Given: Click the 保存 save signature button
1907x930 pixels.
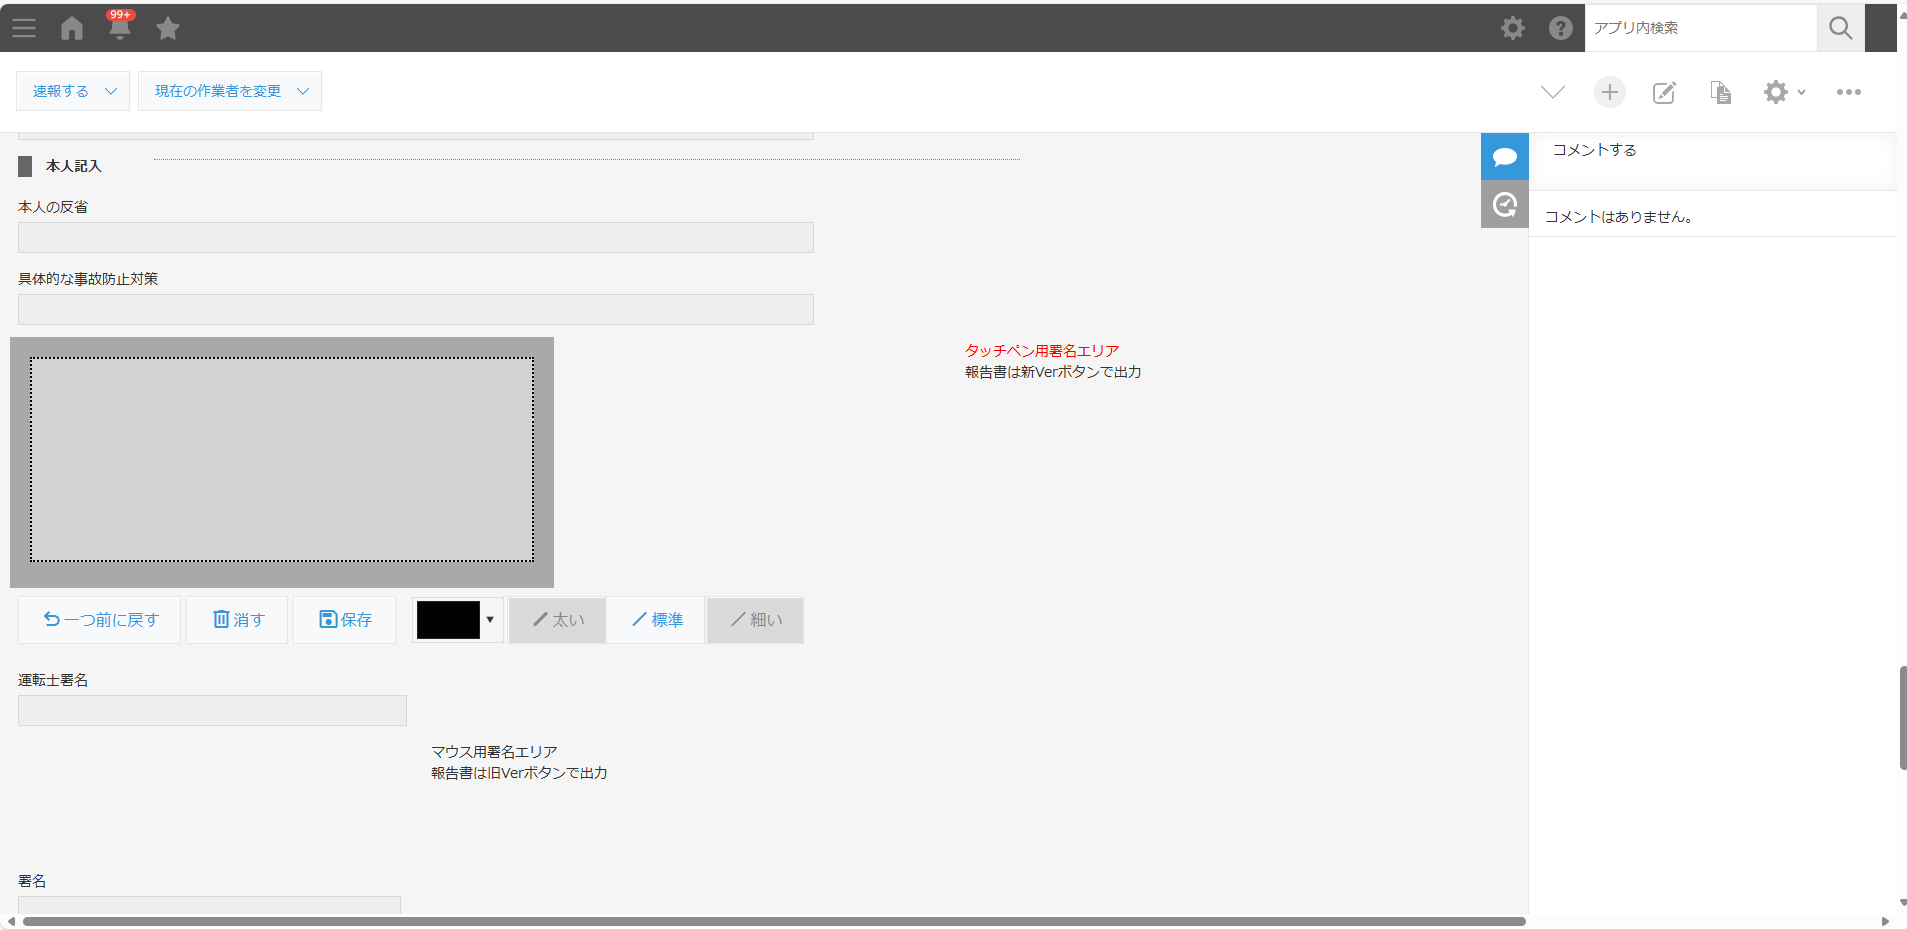Looking at the screenshot, I should (x=345, y=620).
